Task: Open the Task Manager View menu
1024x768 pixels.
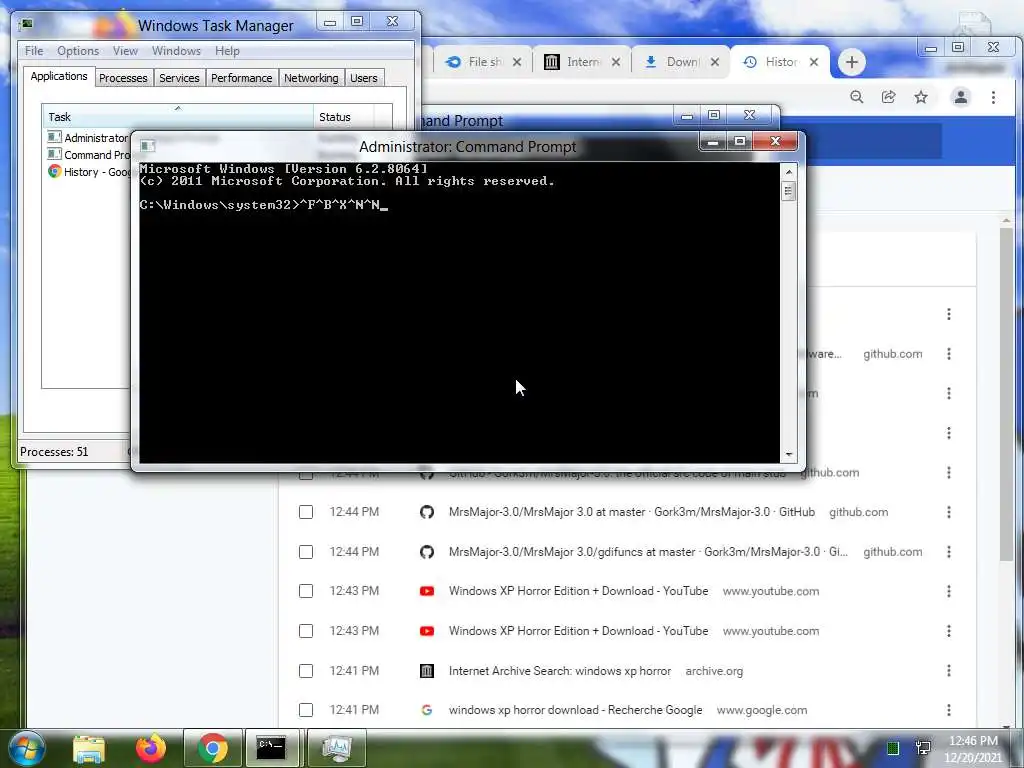Action: tap(125, 50)
